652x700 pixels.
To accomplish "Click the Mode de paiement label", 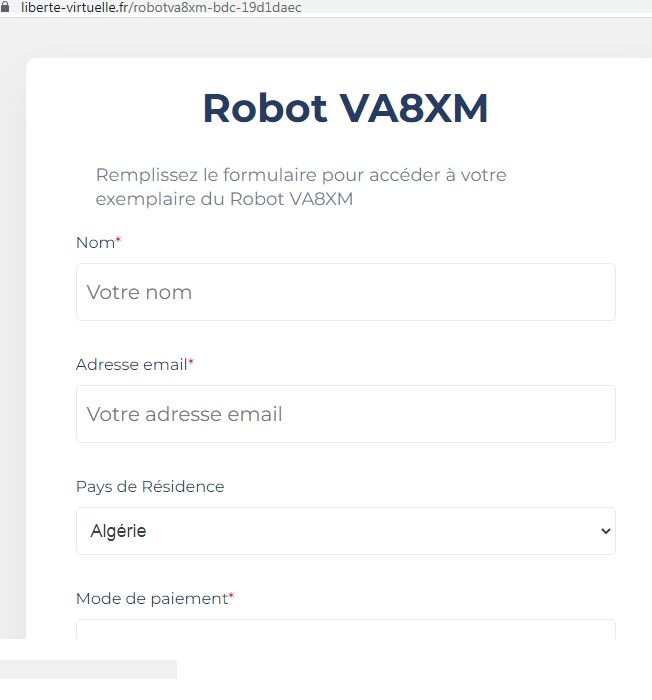I will click(x=152, y=598).
